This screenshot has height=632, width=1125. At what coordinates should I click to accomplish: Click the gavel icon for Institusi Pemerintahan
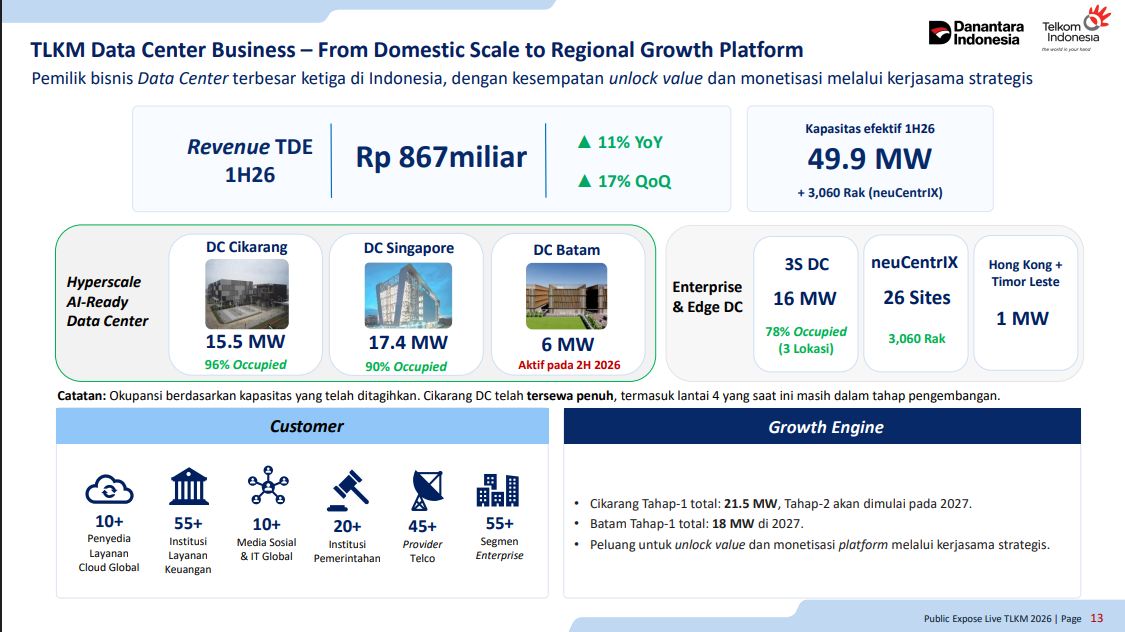point(347,491)
